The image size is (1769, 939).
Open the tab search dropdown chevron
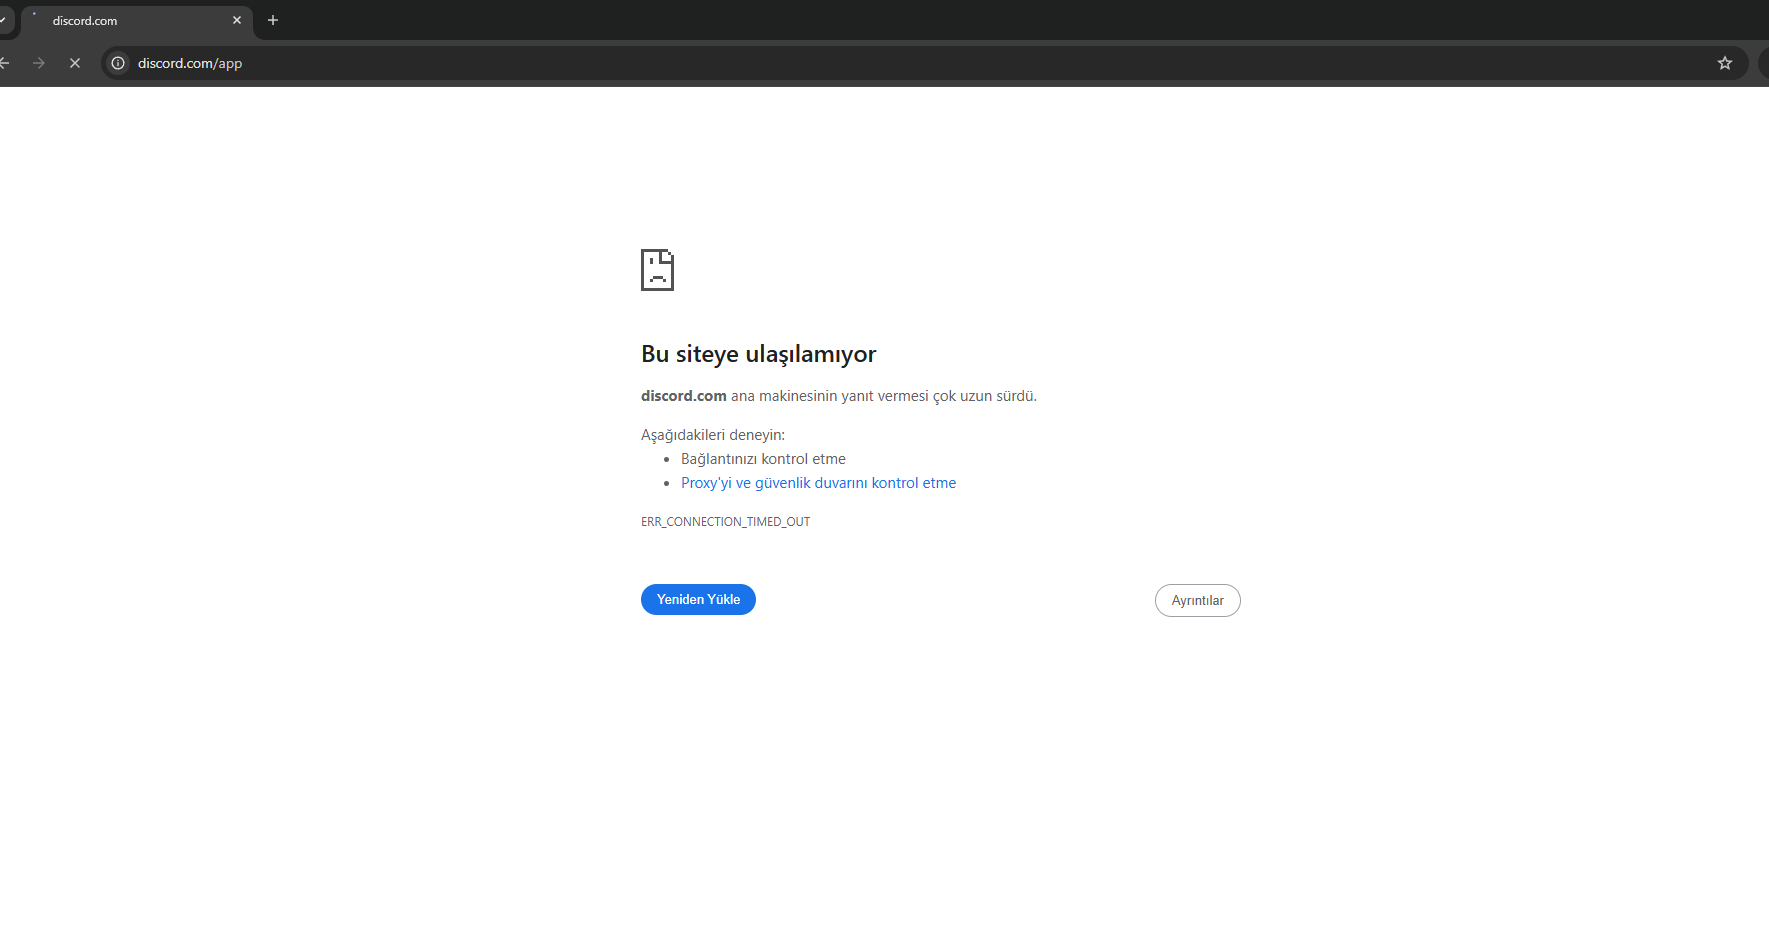3,20
